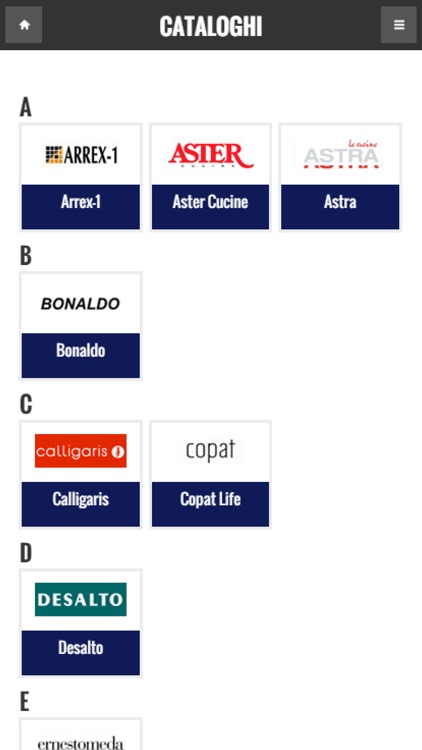This screenshot has height=750, width=422.
Task: Click the Arrex-1 catalog label
Action: [x=81, y=207]
